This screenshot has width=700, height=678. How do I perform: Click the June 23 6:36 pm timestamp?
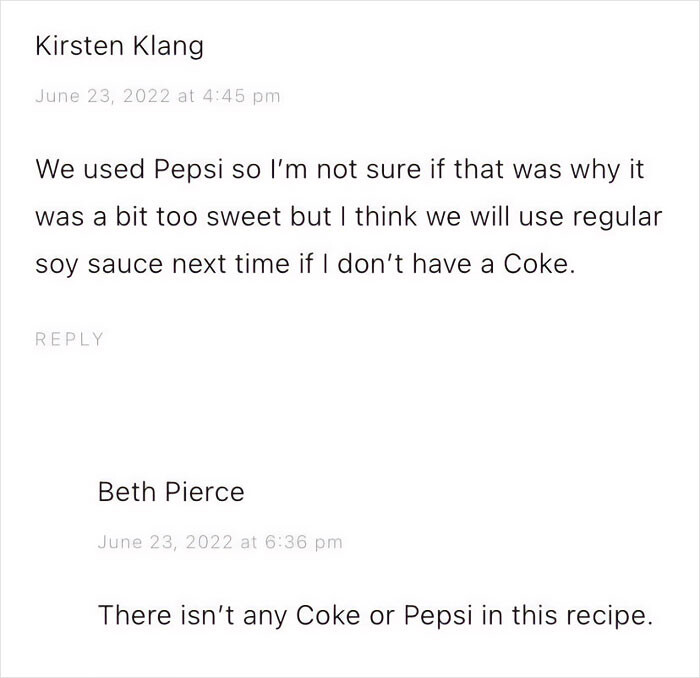point(220,542)
